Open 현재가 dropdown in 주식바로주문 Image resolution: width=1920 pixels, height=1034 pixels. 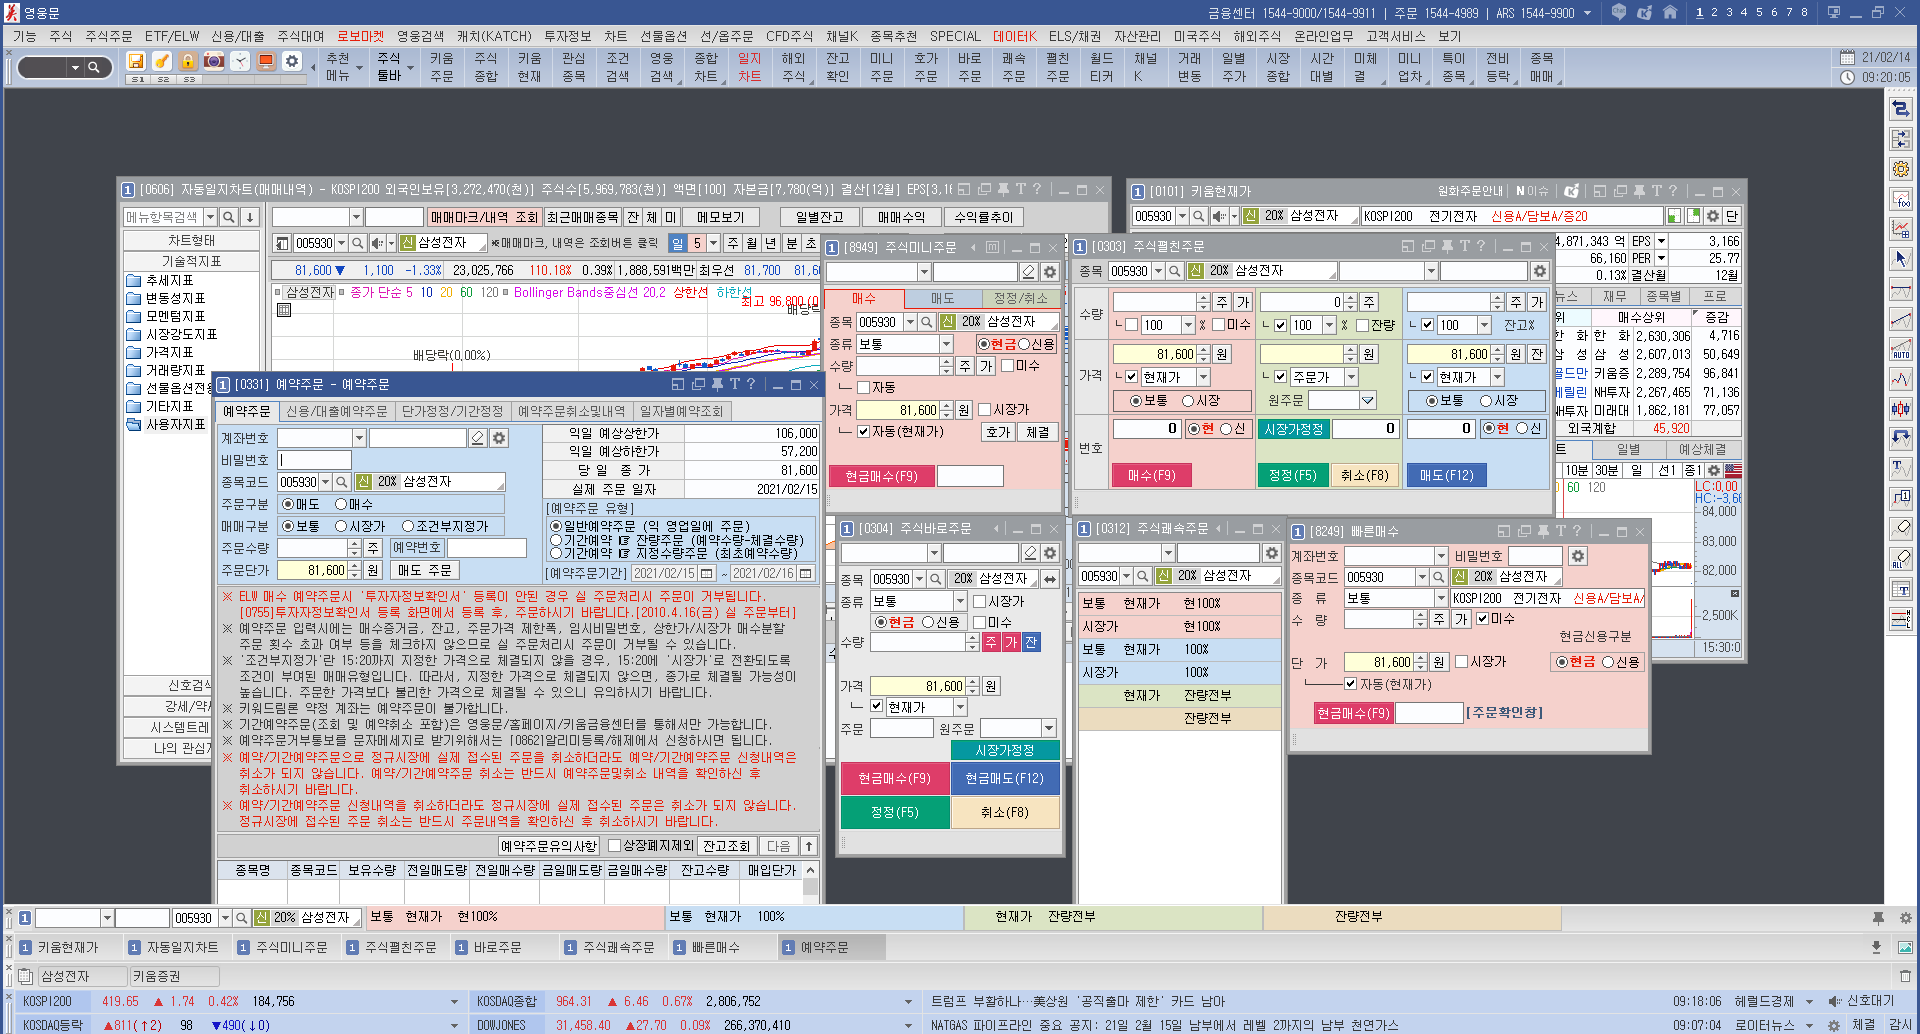point(960,707)
